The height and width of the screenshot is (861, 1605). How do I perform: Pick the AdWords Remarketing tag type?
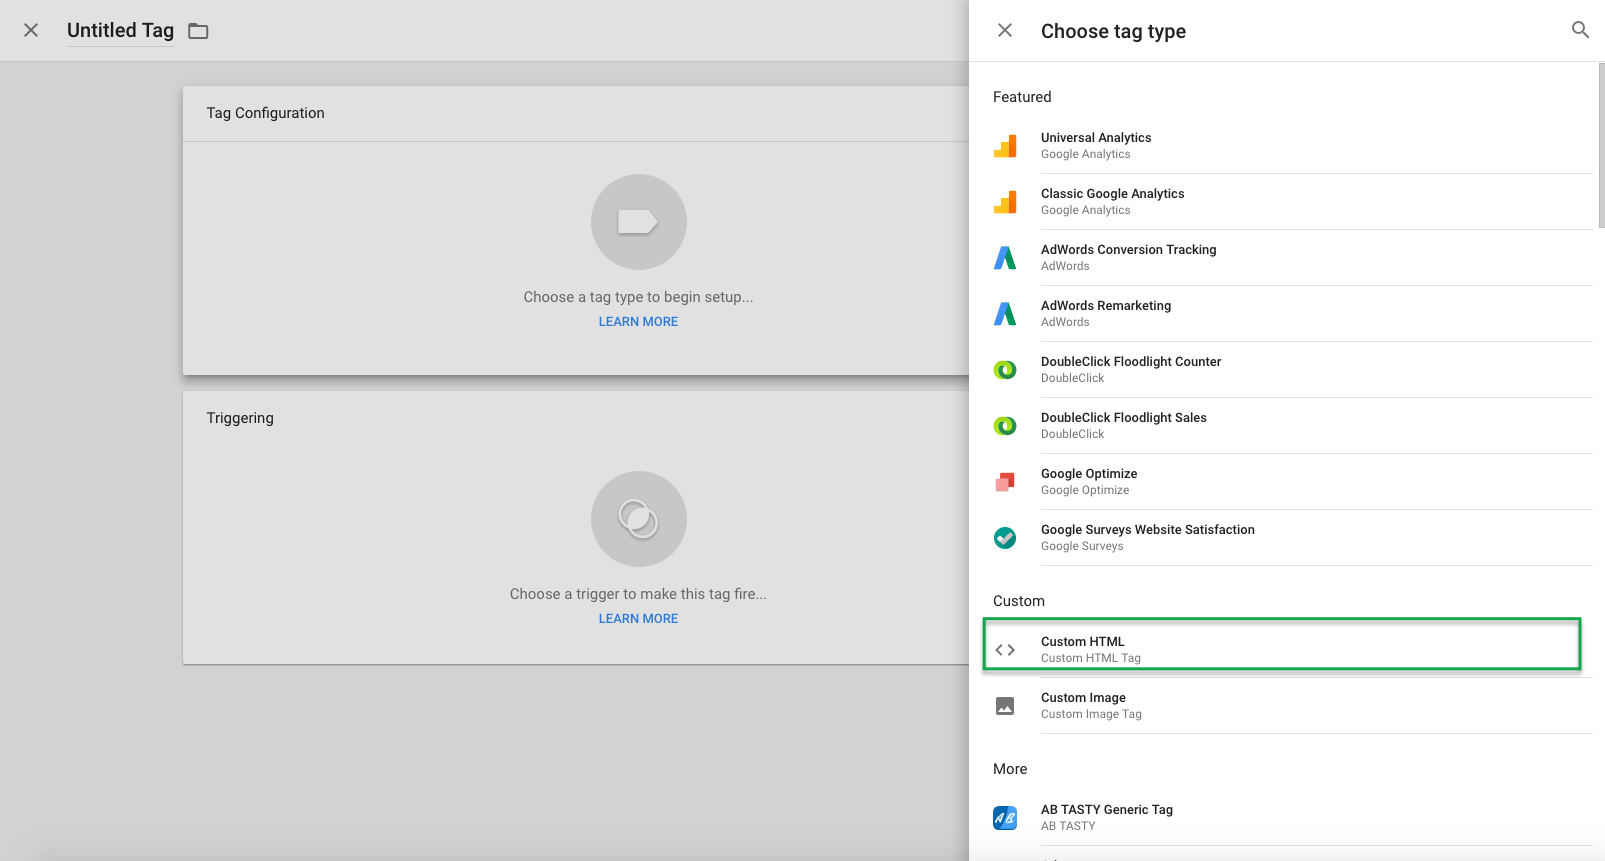coord(1105,313)
